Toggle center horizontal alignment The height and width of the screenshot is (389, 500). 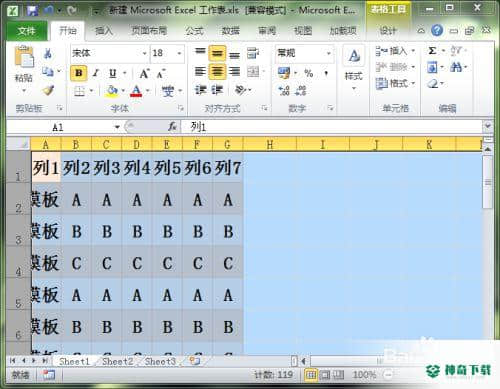217,71
